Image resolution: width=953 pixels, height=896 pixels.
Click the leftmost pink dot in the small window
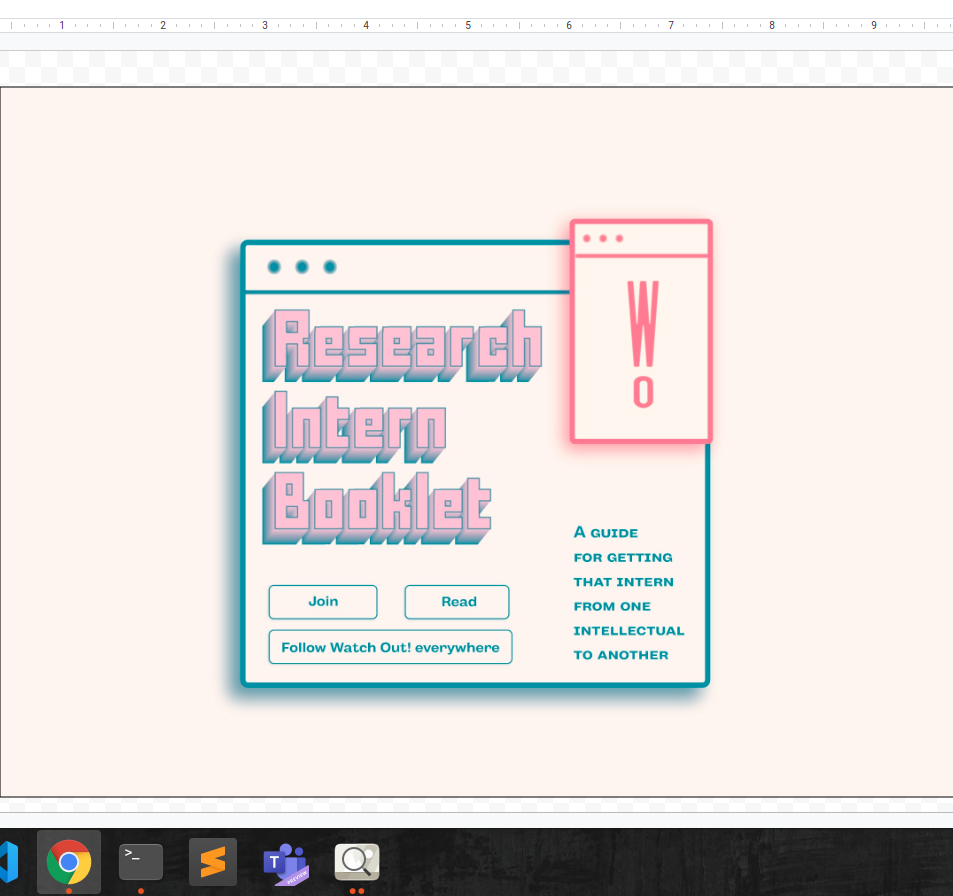point(587,238)
